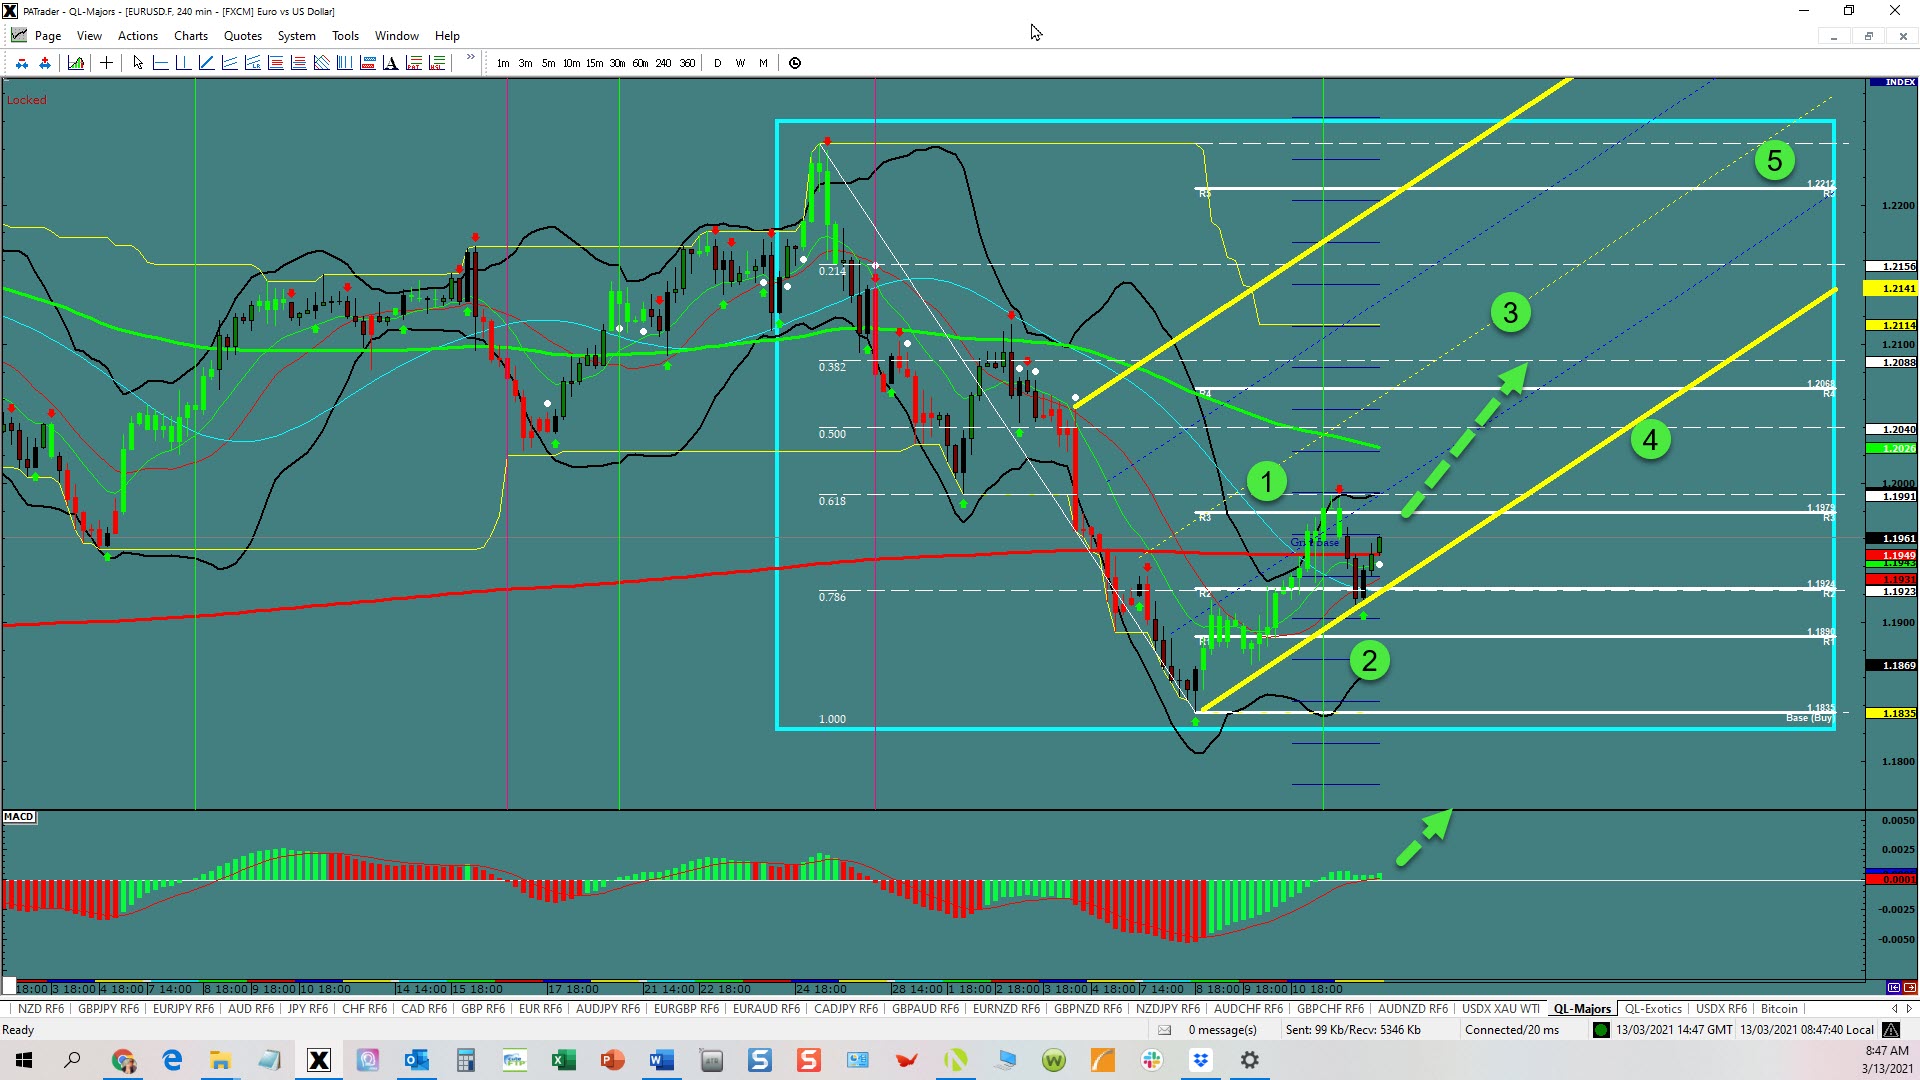Switch to Daily timeframe D
This screenshot has width=1920, height=1080.
pyautogui.click(x=717, y=63)
